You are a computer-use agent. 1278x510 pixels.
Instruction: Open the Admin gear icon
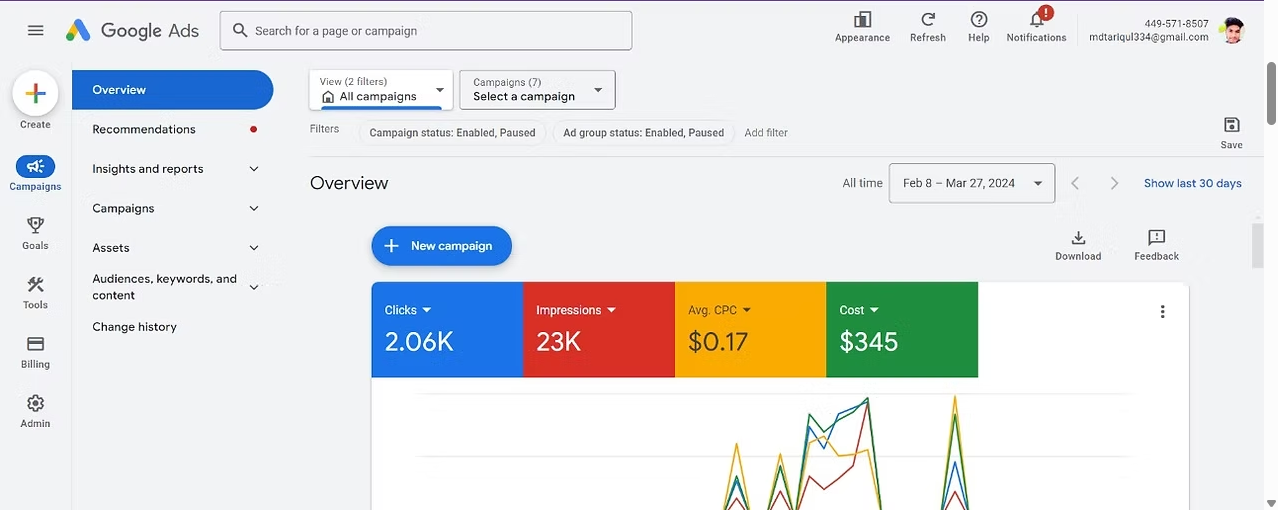tap(35, 404)
